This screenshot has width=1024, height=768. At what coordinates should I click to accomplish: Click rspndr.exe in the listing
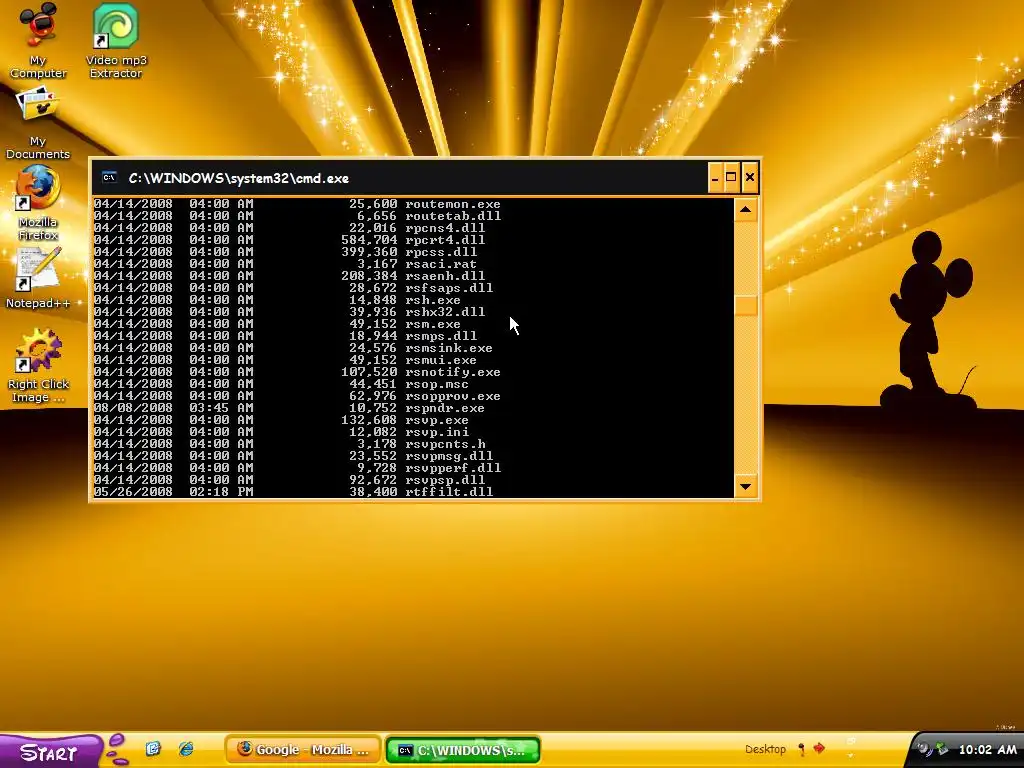(445, 408)
